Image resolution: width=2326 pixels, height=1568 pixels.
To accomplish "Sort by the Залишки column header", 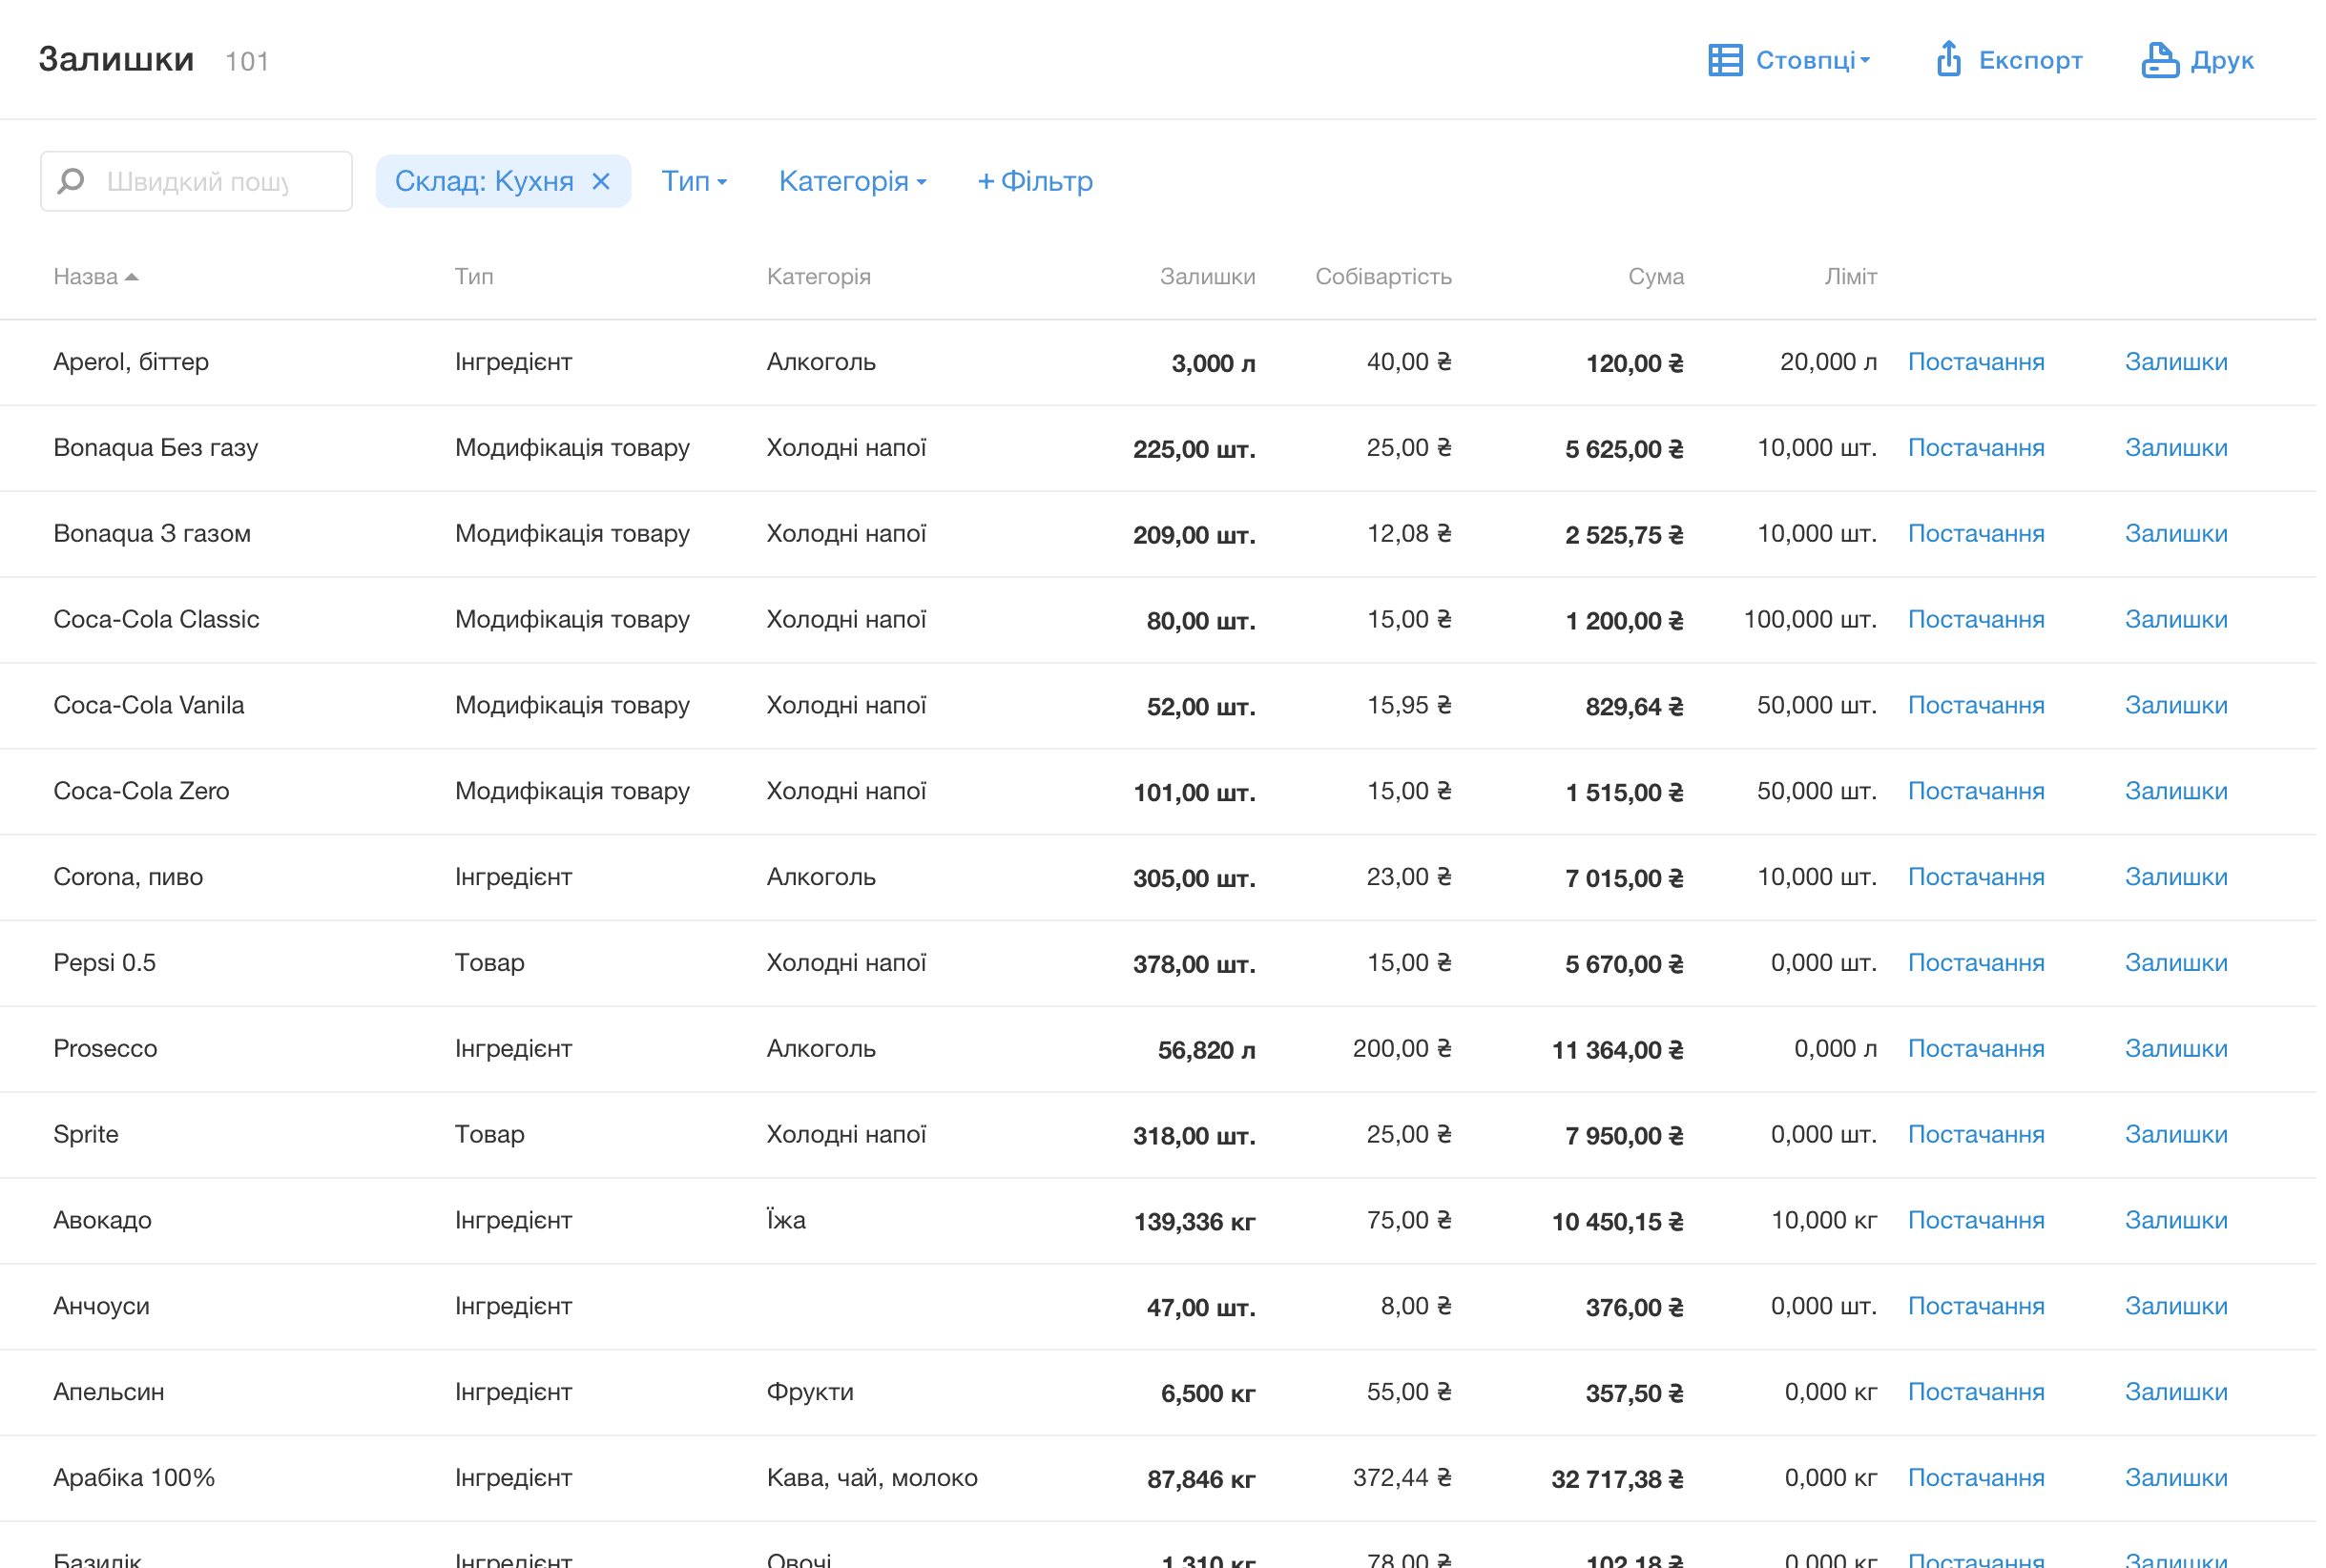I will coord(1206,276).
